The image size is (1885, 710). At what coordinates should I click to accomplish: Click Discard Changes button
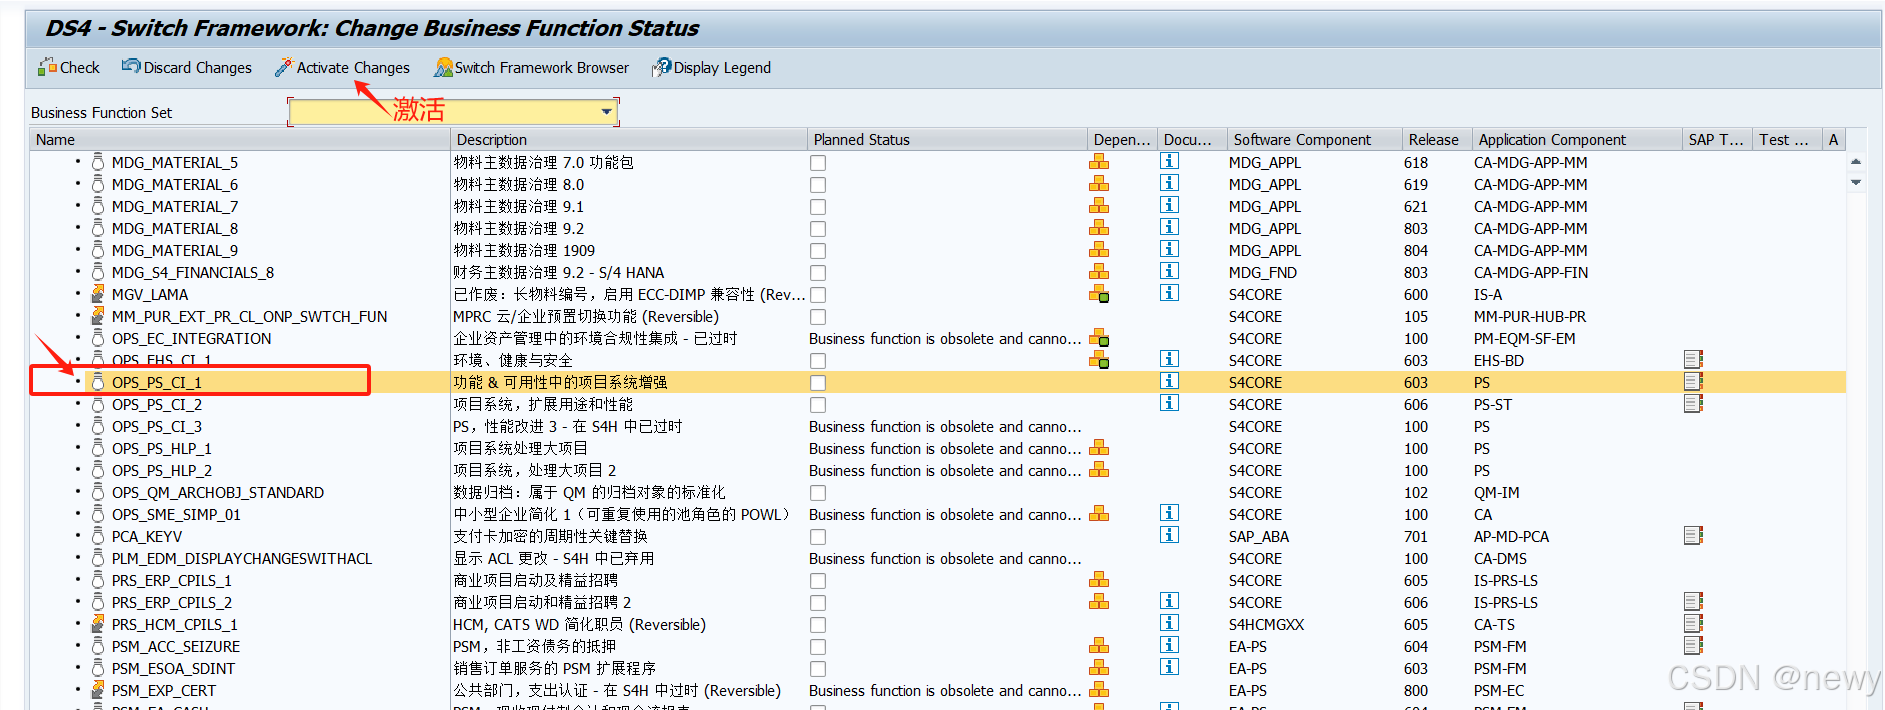187,68
